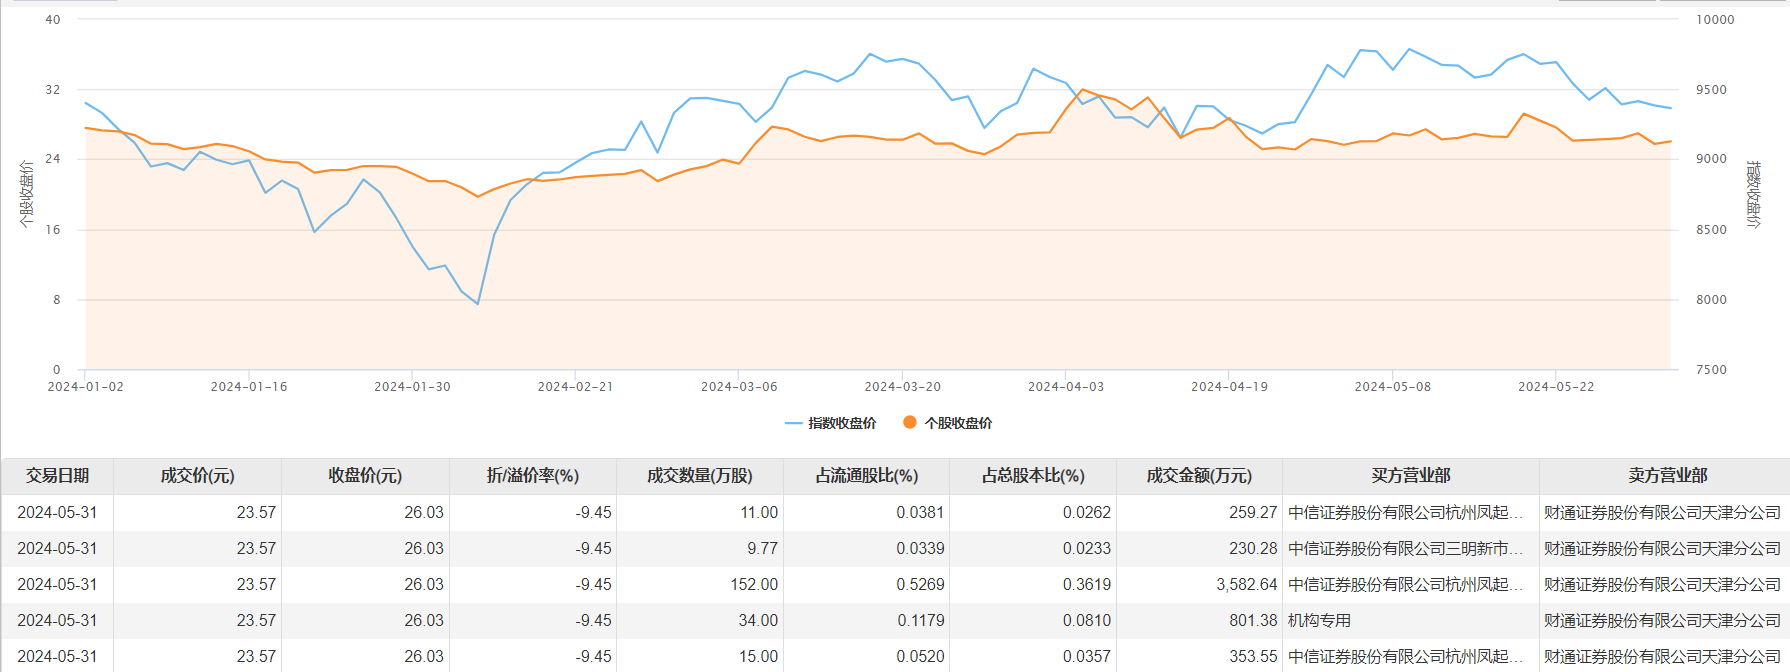The width and height of the screenshot is (1790, 672).
Task: Click the 成交金额(万元) column header
Action: (x=1199, y=475)
